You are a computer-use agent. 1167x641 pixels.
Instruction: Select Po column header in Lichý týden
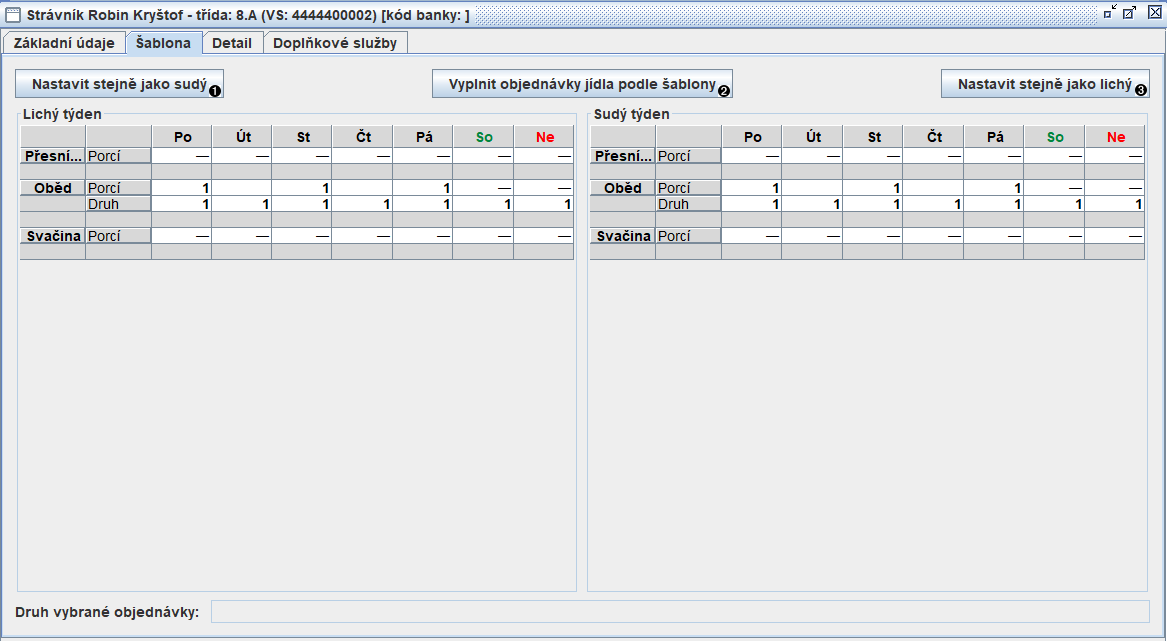182,137
